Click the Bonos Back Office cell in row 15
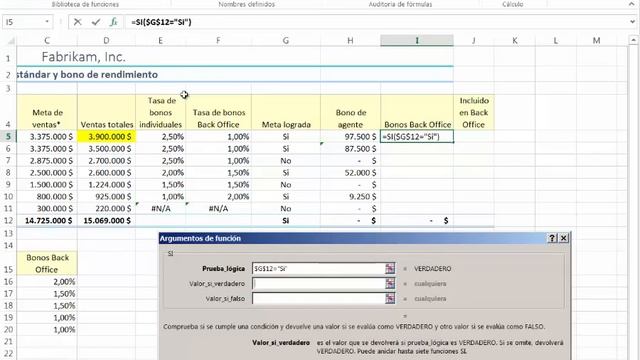The height and width of the screenshot is (360, 640). click(47, 264)
